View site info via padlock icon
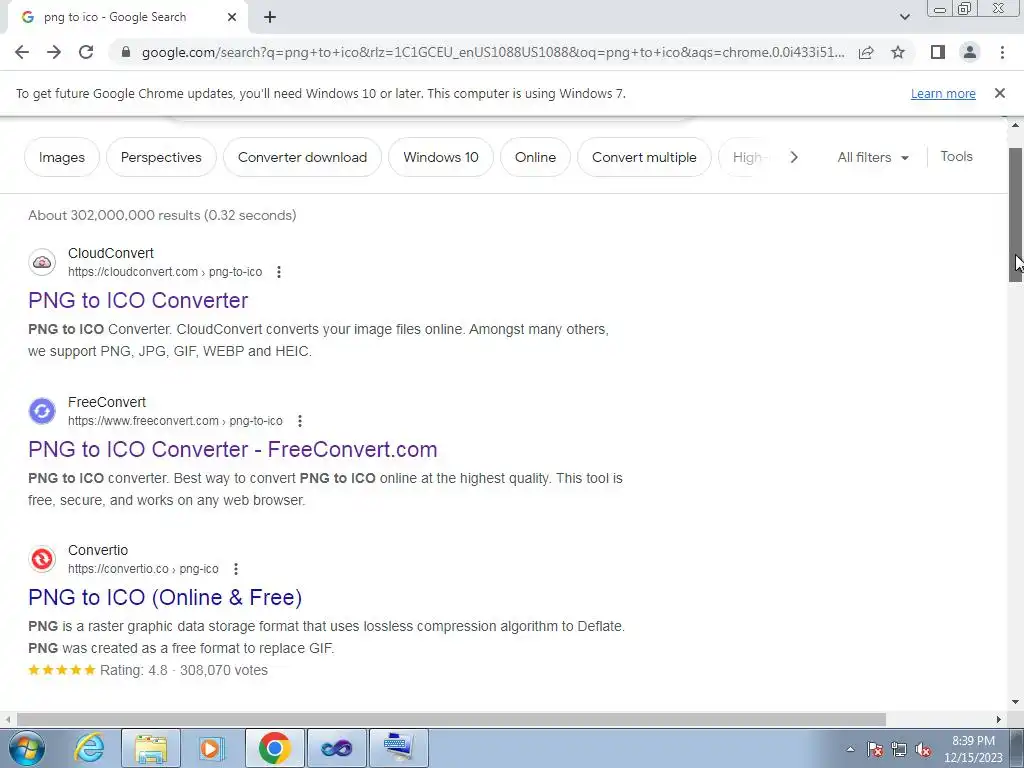 126,52
